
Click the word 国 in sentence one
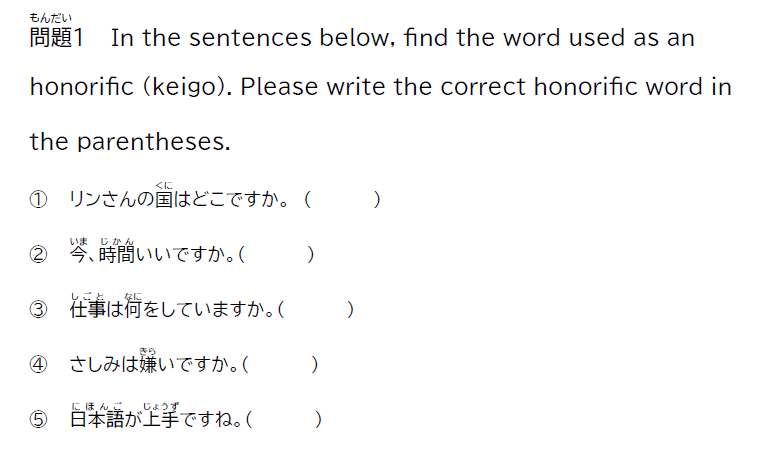tap(164, 199)
